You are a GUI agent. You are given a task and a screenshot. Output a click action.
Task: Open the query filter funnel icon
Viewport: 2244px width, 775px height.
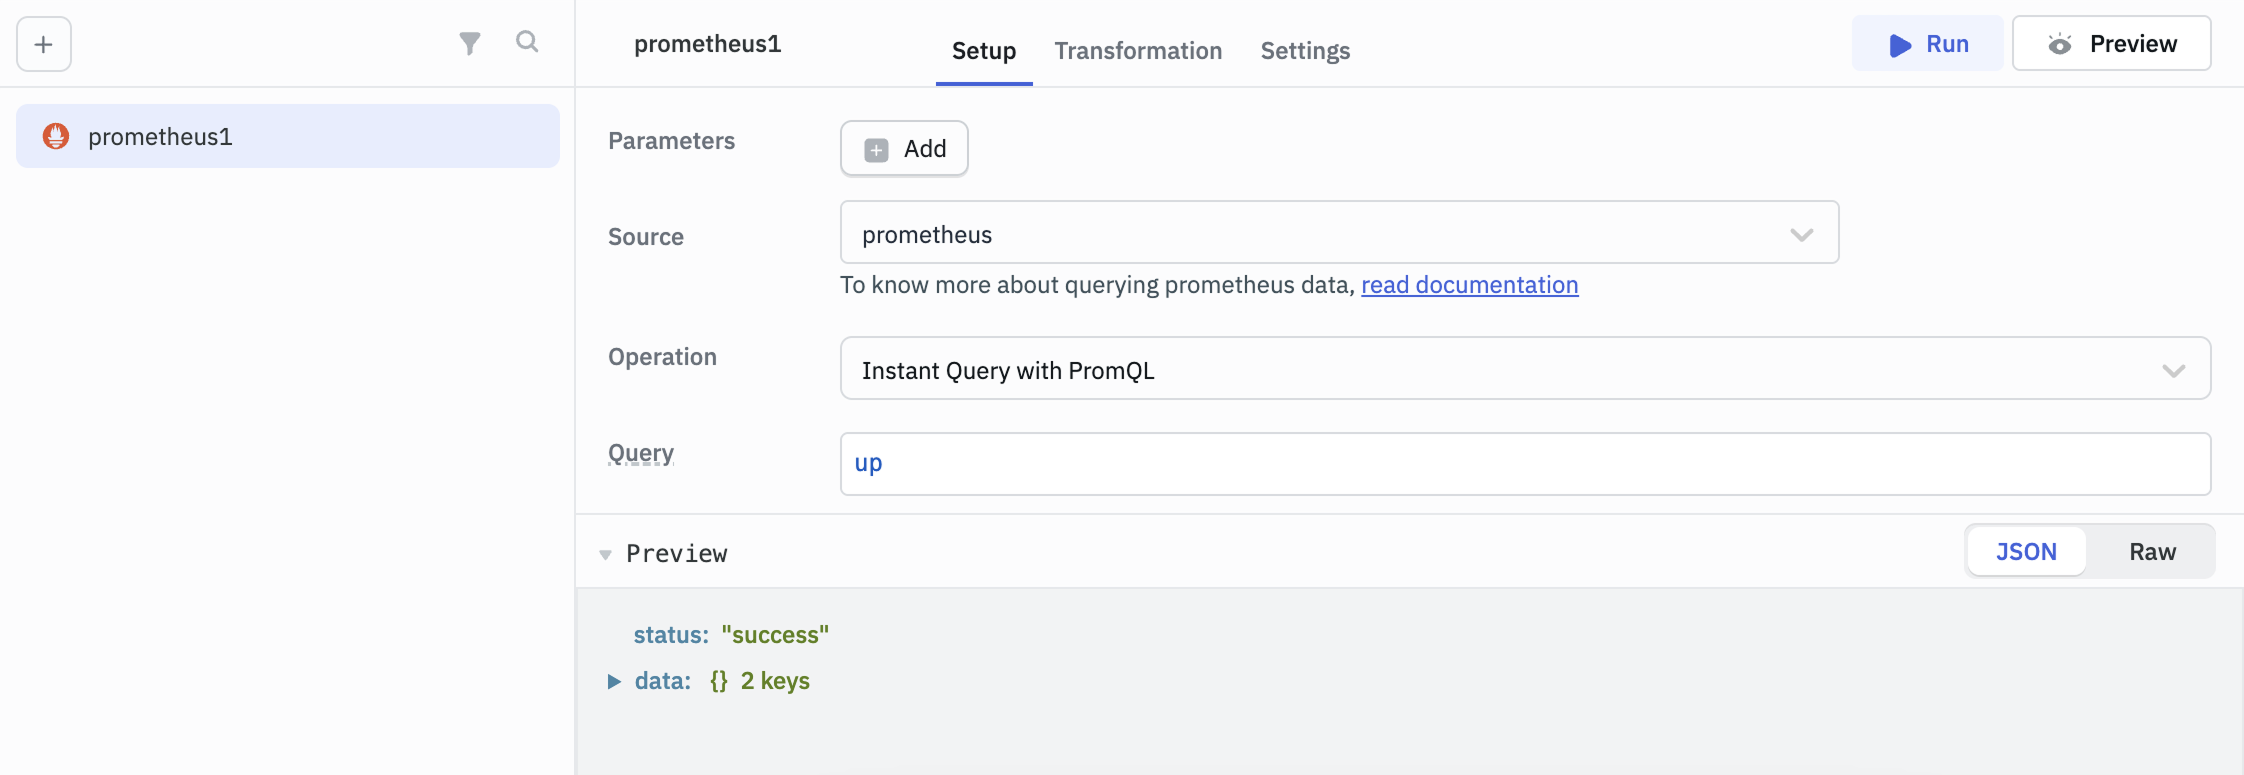pos(469,43)
